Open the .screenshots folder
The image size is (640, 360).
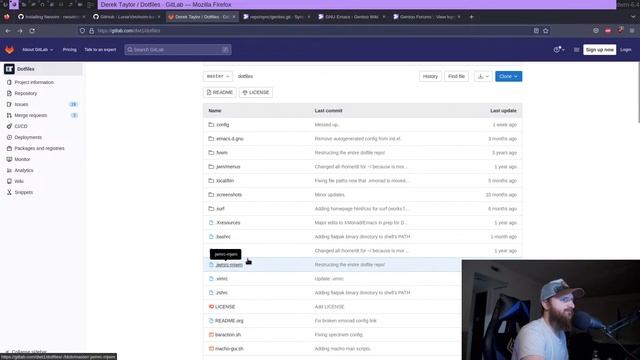[x=229, y=195]
